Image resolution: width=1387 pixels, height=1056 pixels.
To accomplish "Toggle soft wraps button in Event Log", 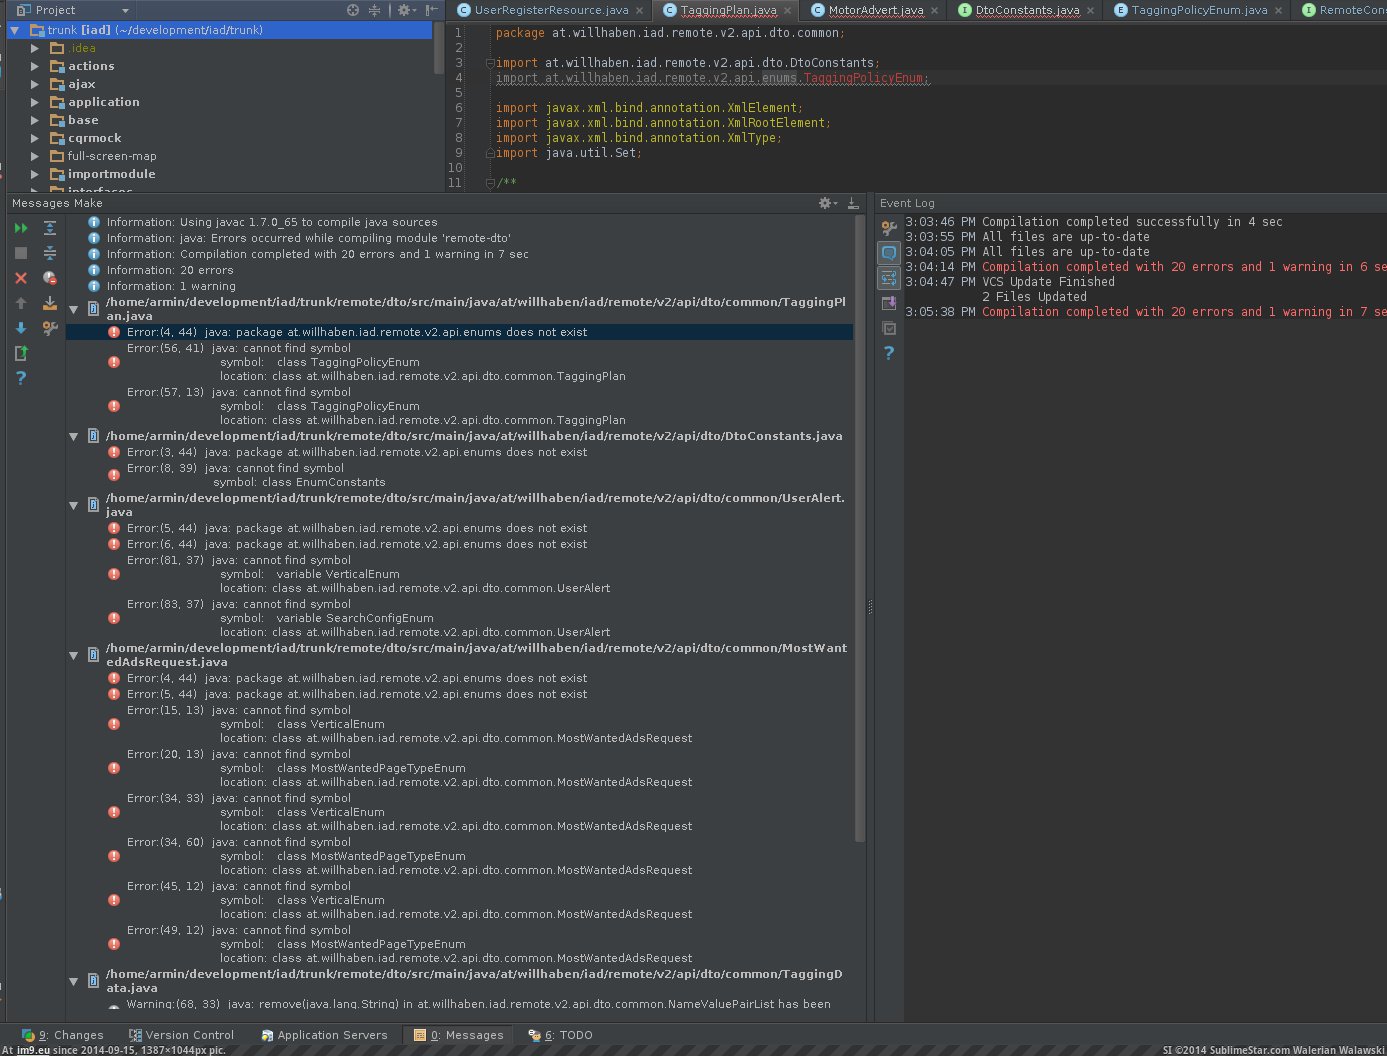I will click(889, 278).
